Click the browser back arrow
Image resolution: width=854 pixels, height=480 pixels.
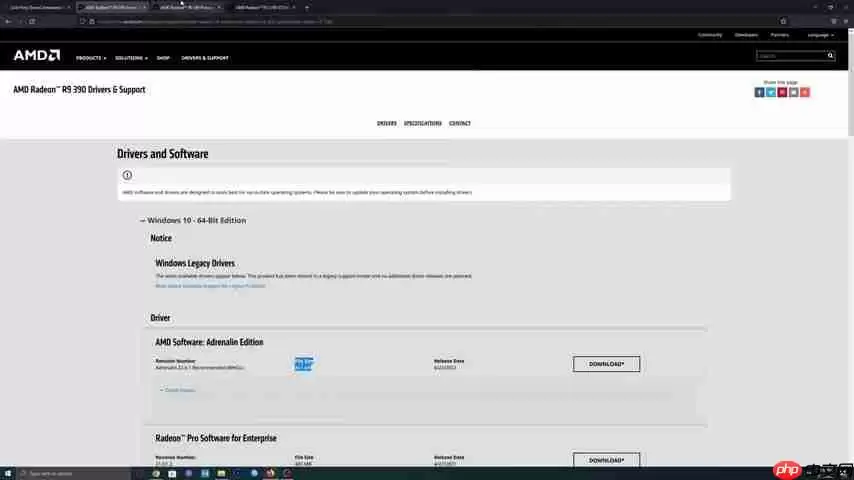[8, 21]
